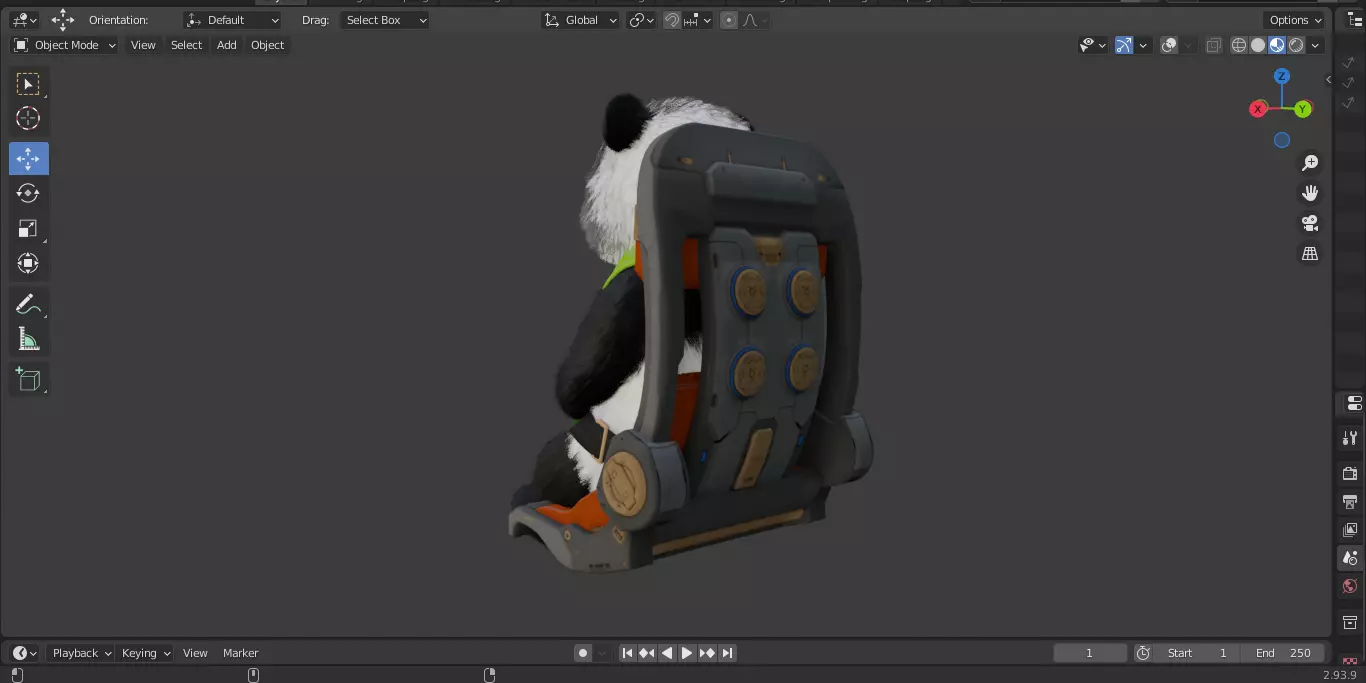This screenshot has height=683, width=1366.
Task: Toggle X-ray mode button
Action: [x=1213, y=45]
